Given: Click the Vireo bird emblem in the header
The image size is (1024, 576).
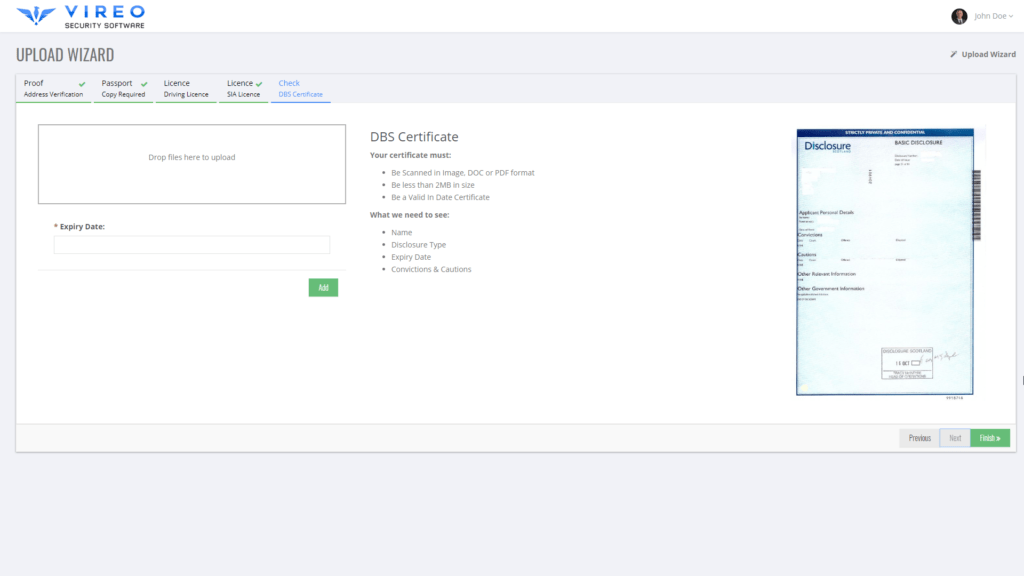Looking at the screenshot, I should click(x=34, y=14).
